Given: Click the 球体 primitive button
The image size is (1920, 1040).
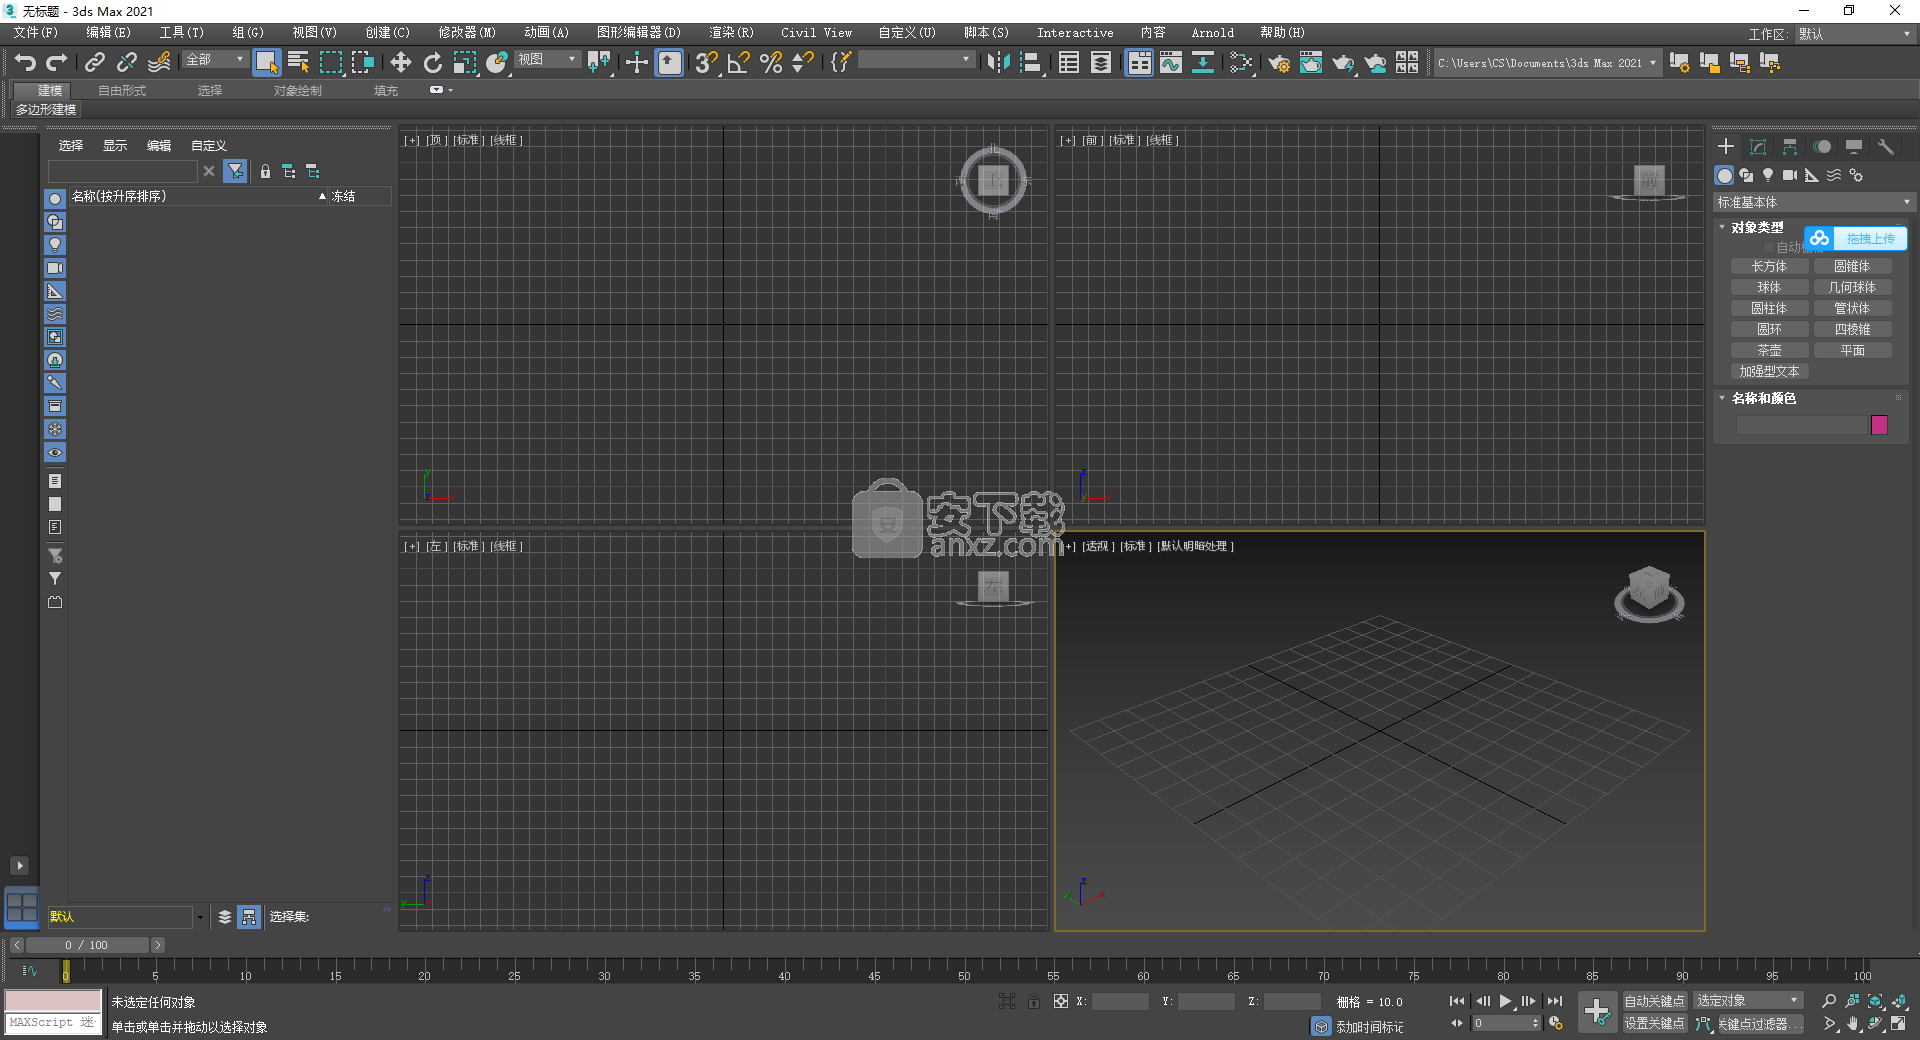Looking at the screenshot, I should (x=1769, y=288).
